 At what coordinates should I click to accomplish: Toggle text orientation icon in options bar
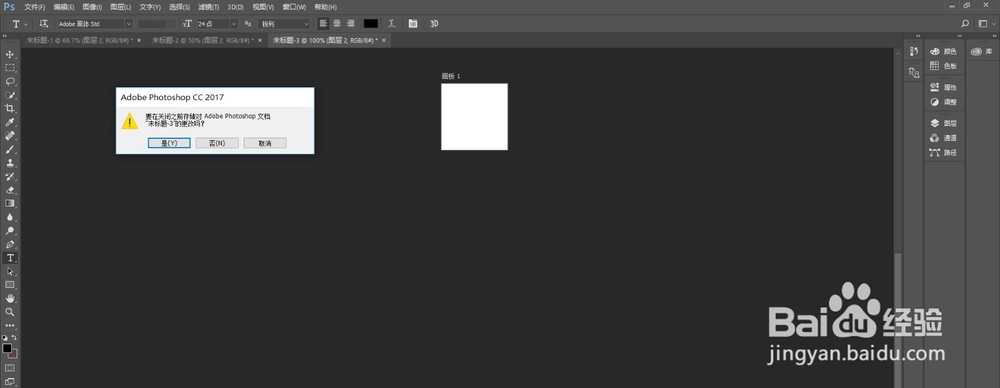pyautogui.click(x=44, y=24)
